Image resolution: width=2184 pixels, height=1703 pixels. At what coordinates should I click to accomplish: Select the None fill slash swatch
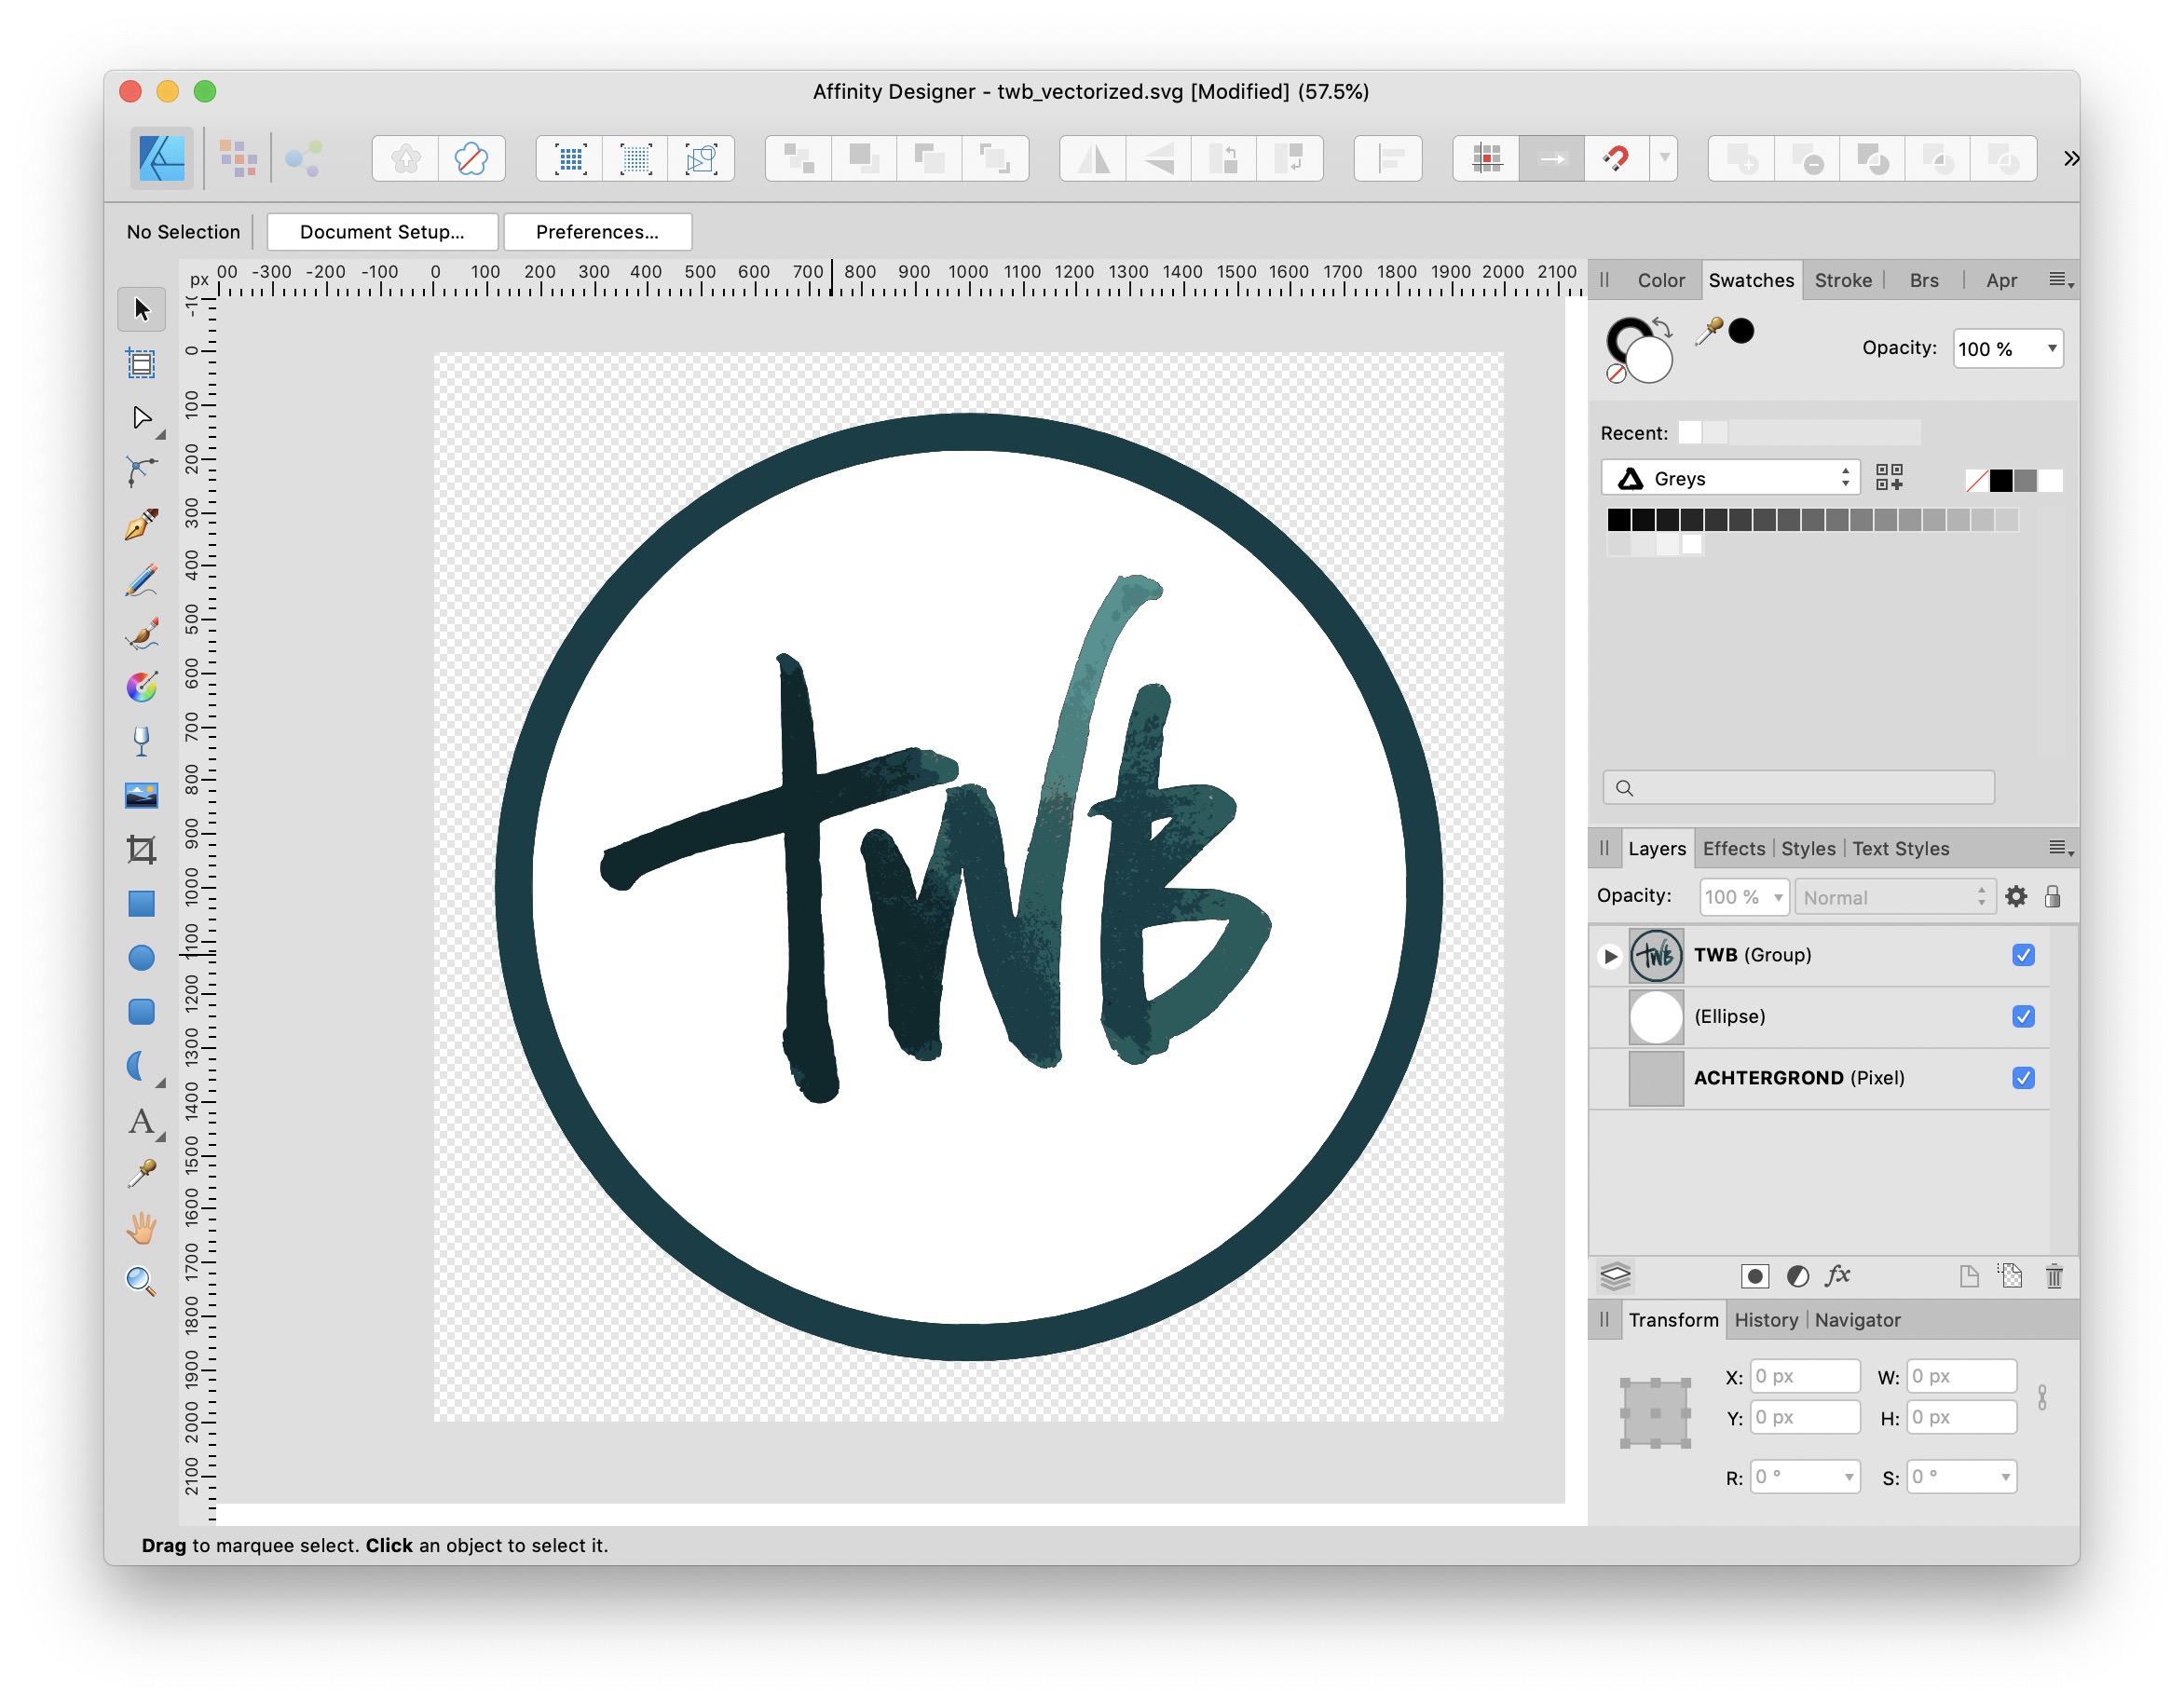(1976, 481)
